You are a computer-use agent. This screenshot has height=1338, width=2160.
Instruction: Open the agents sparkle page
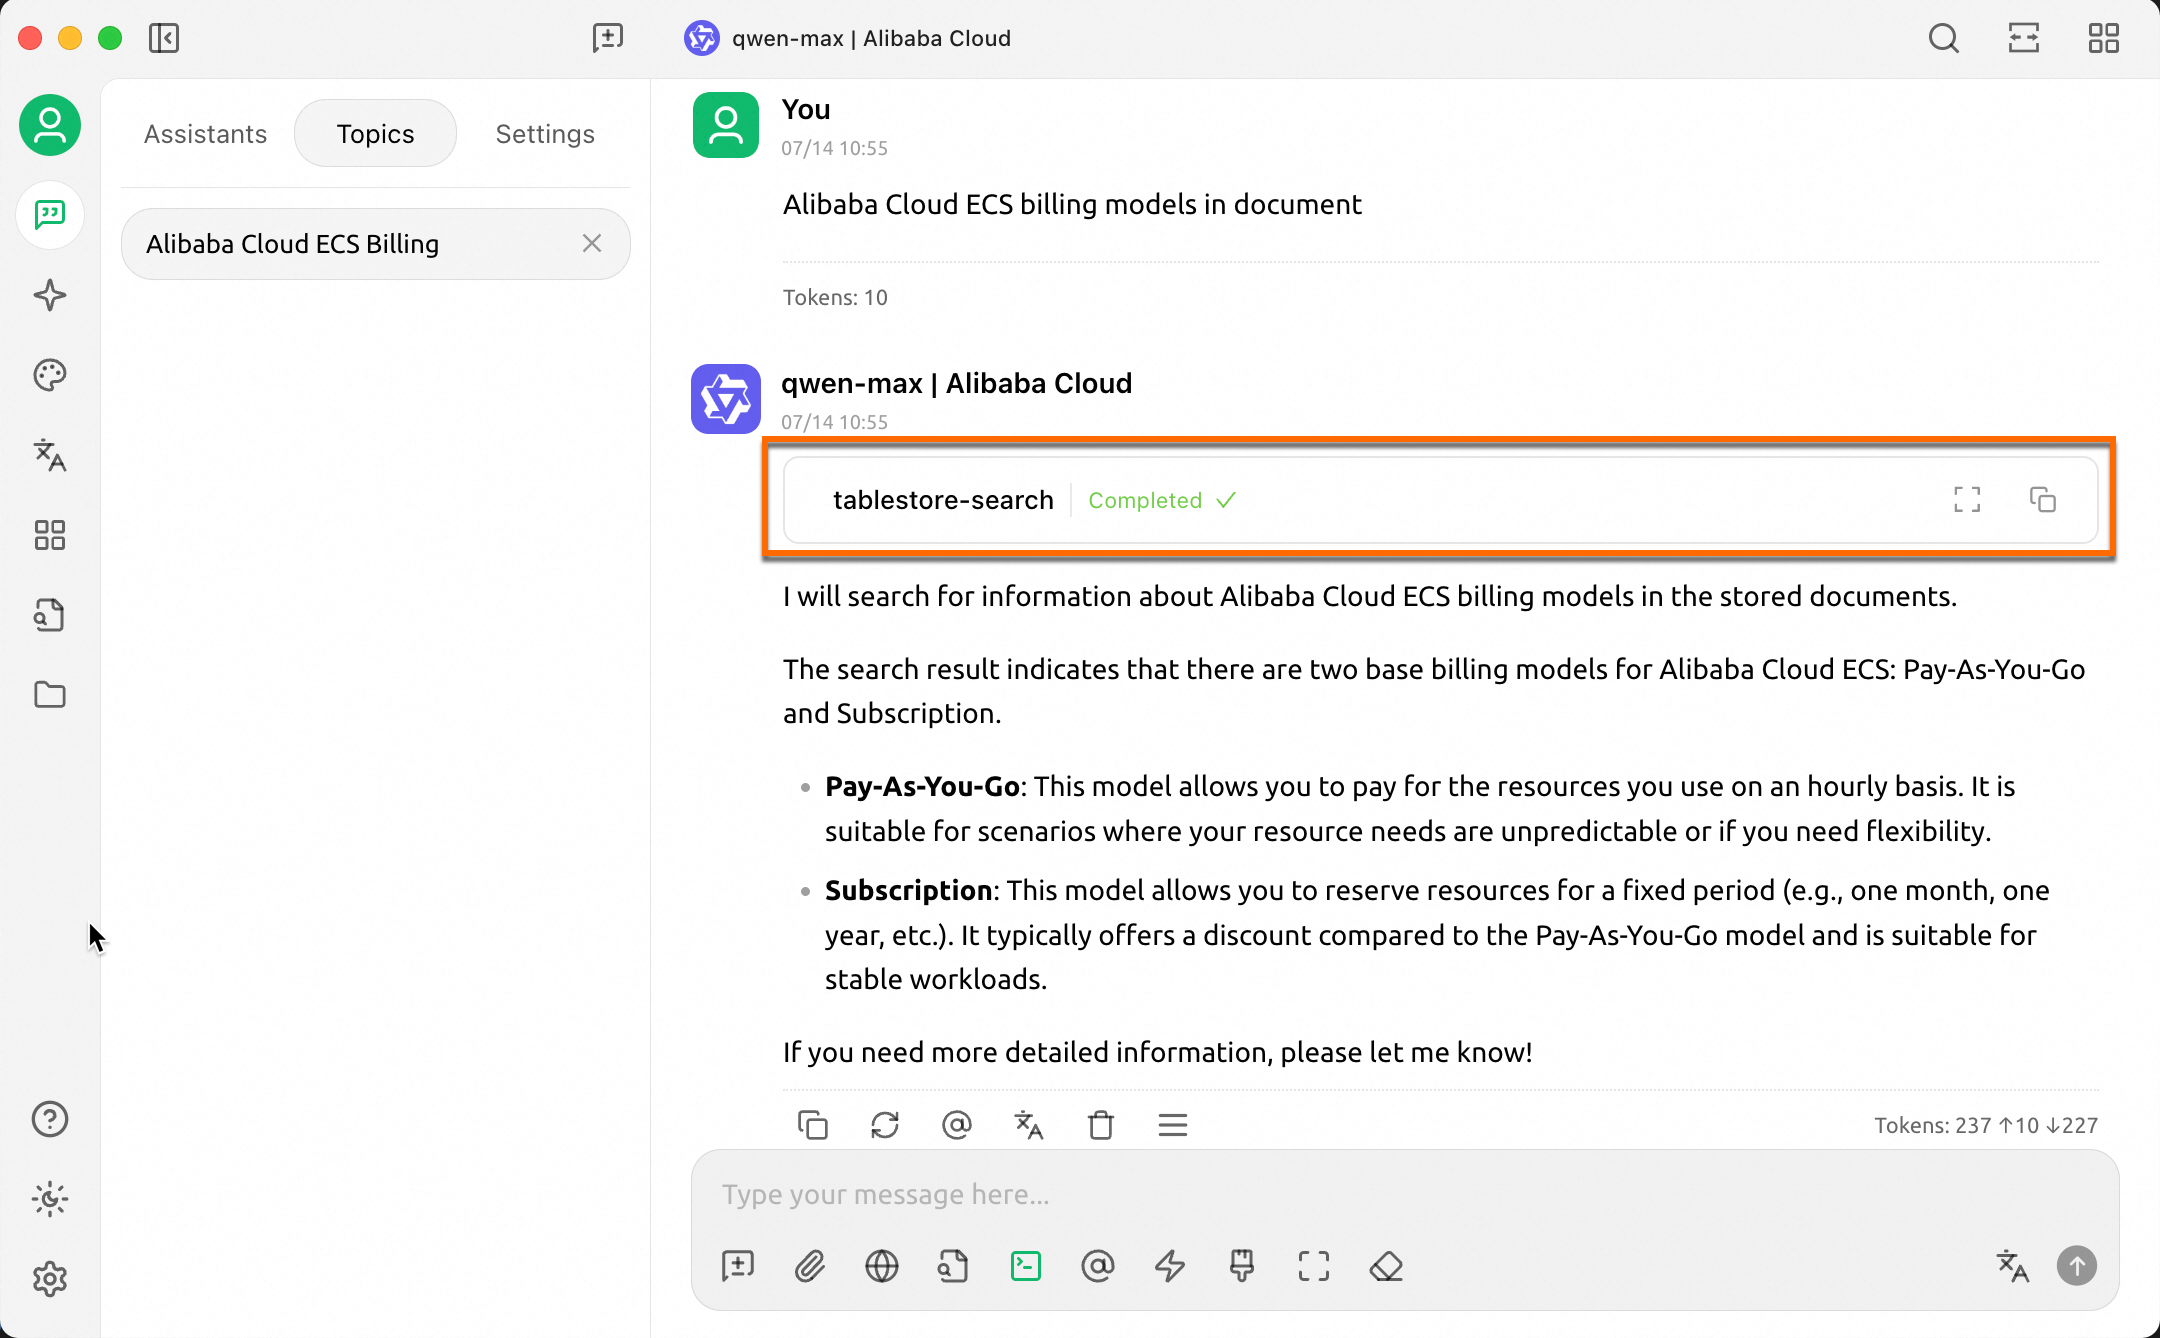(x=50, y=295)
